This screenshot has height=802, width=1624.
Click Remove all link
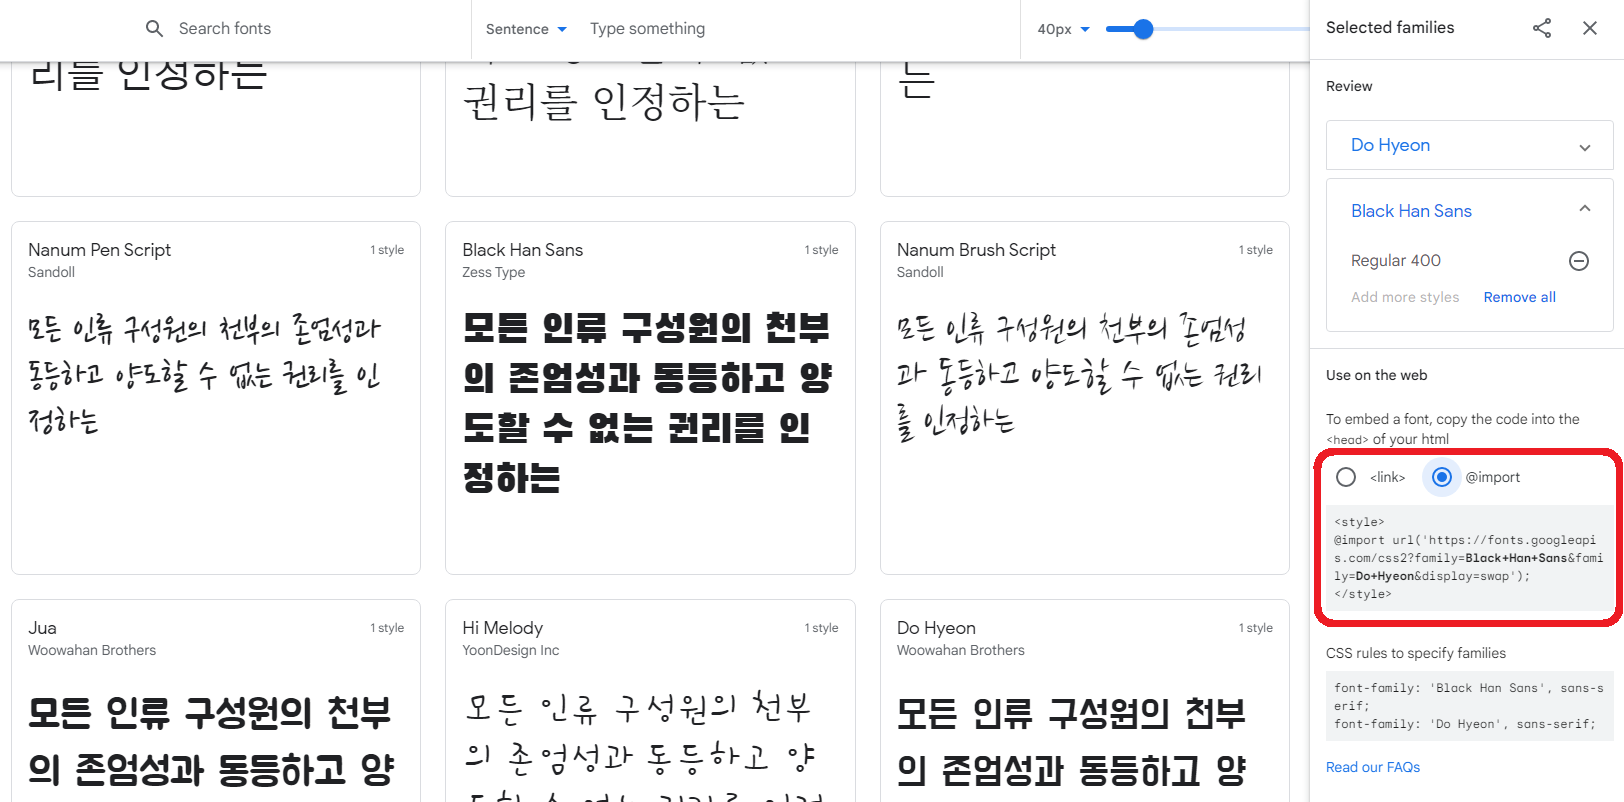pyautogui.click(x=1519, y=297)
